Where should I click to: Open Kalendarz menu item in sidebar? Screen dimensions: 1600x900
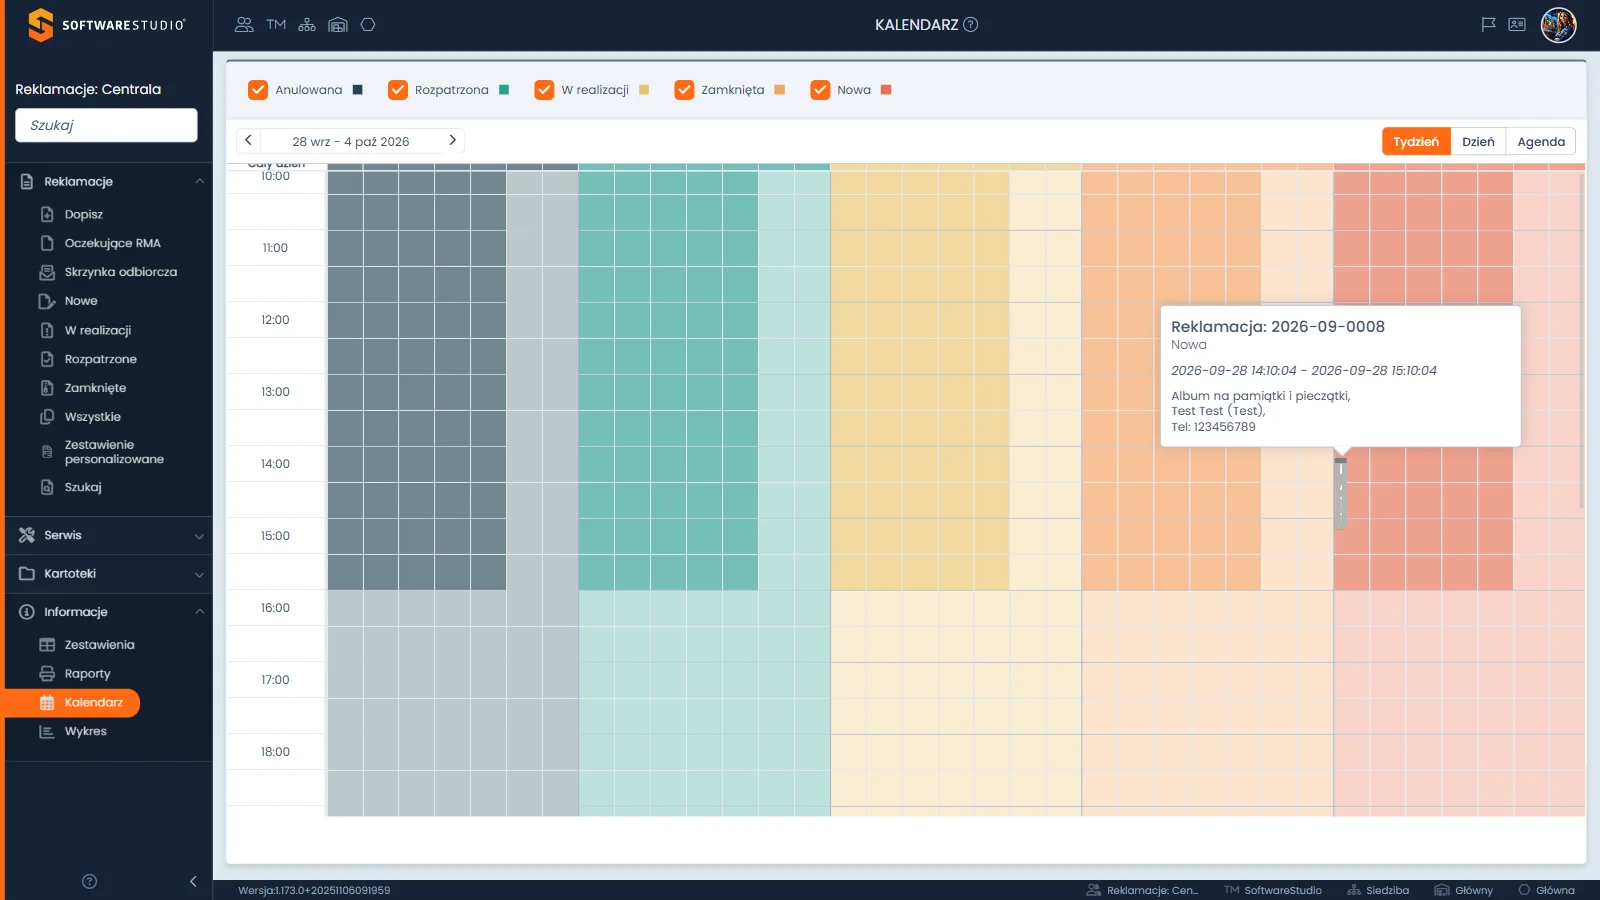pyautogui.click(x=72, y=703)
